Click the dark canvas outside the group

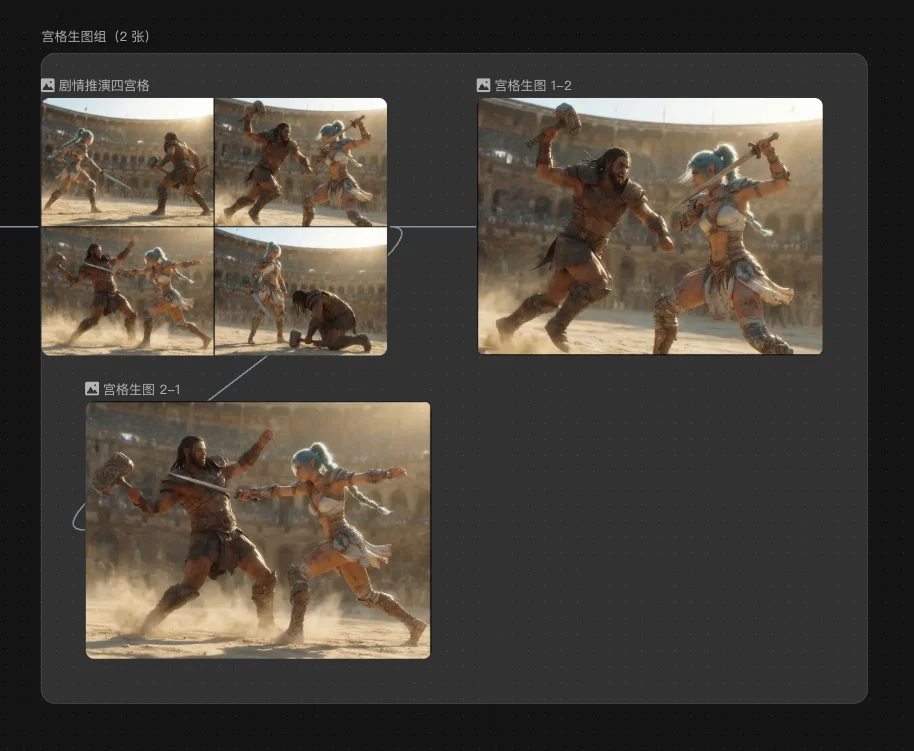pos(890,400)
